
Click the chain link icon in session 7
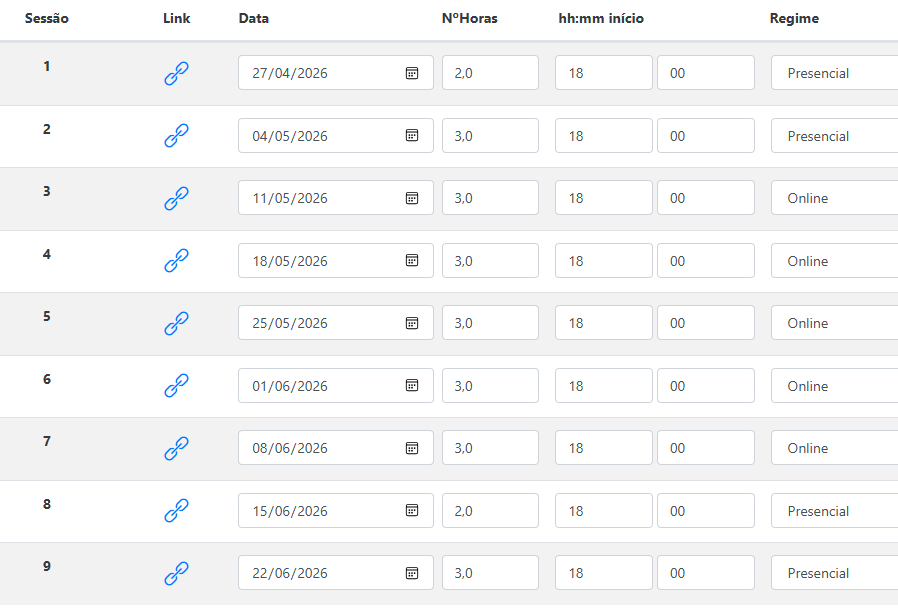point(176,448)
